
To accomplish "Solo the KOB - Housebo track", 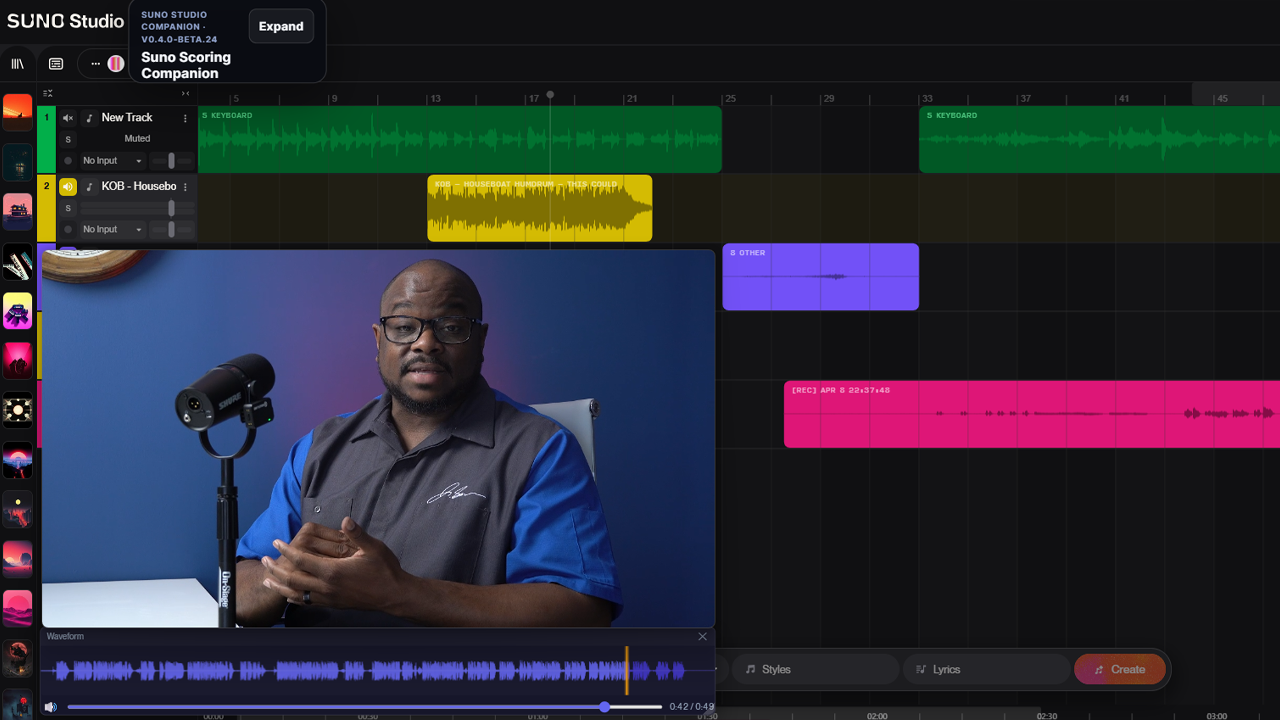I will pos(68,208).
